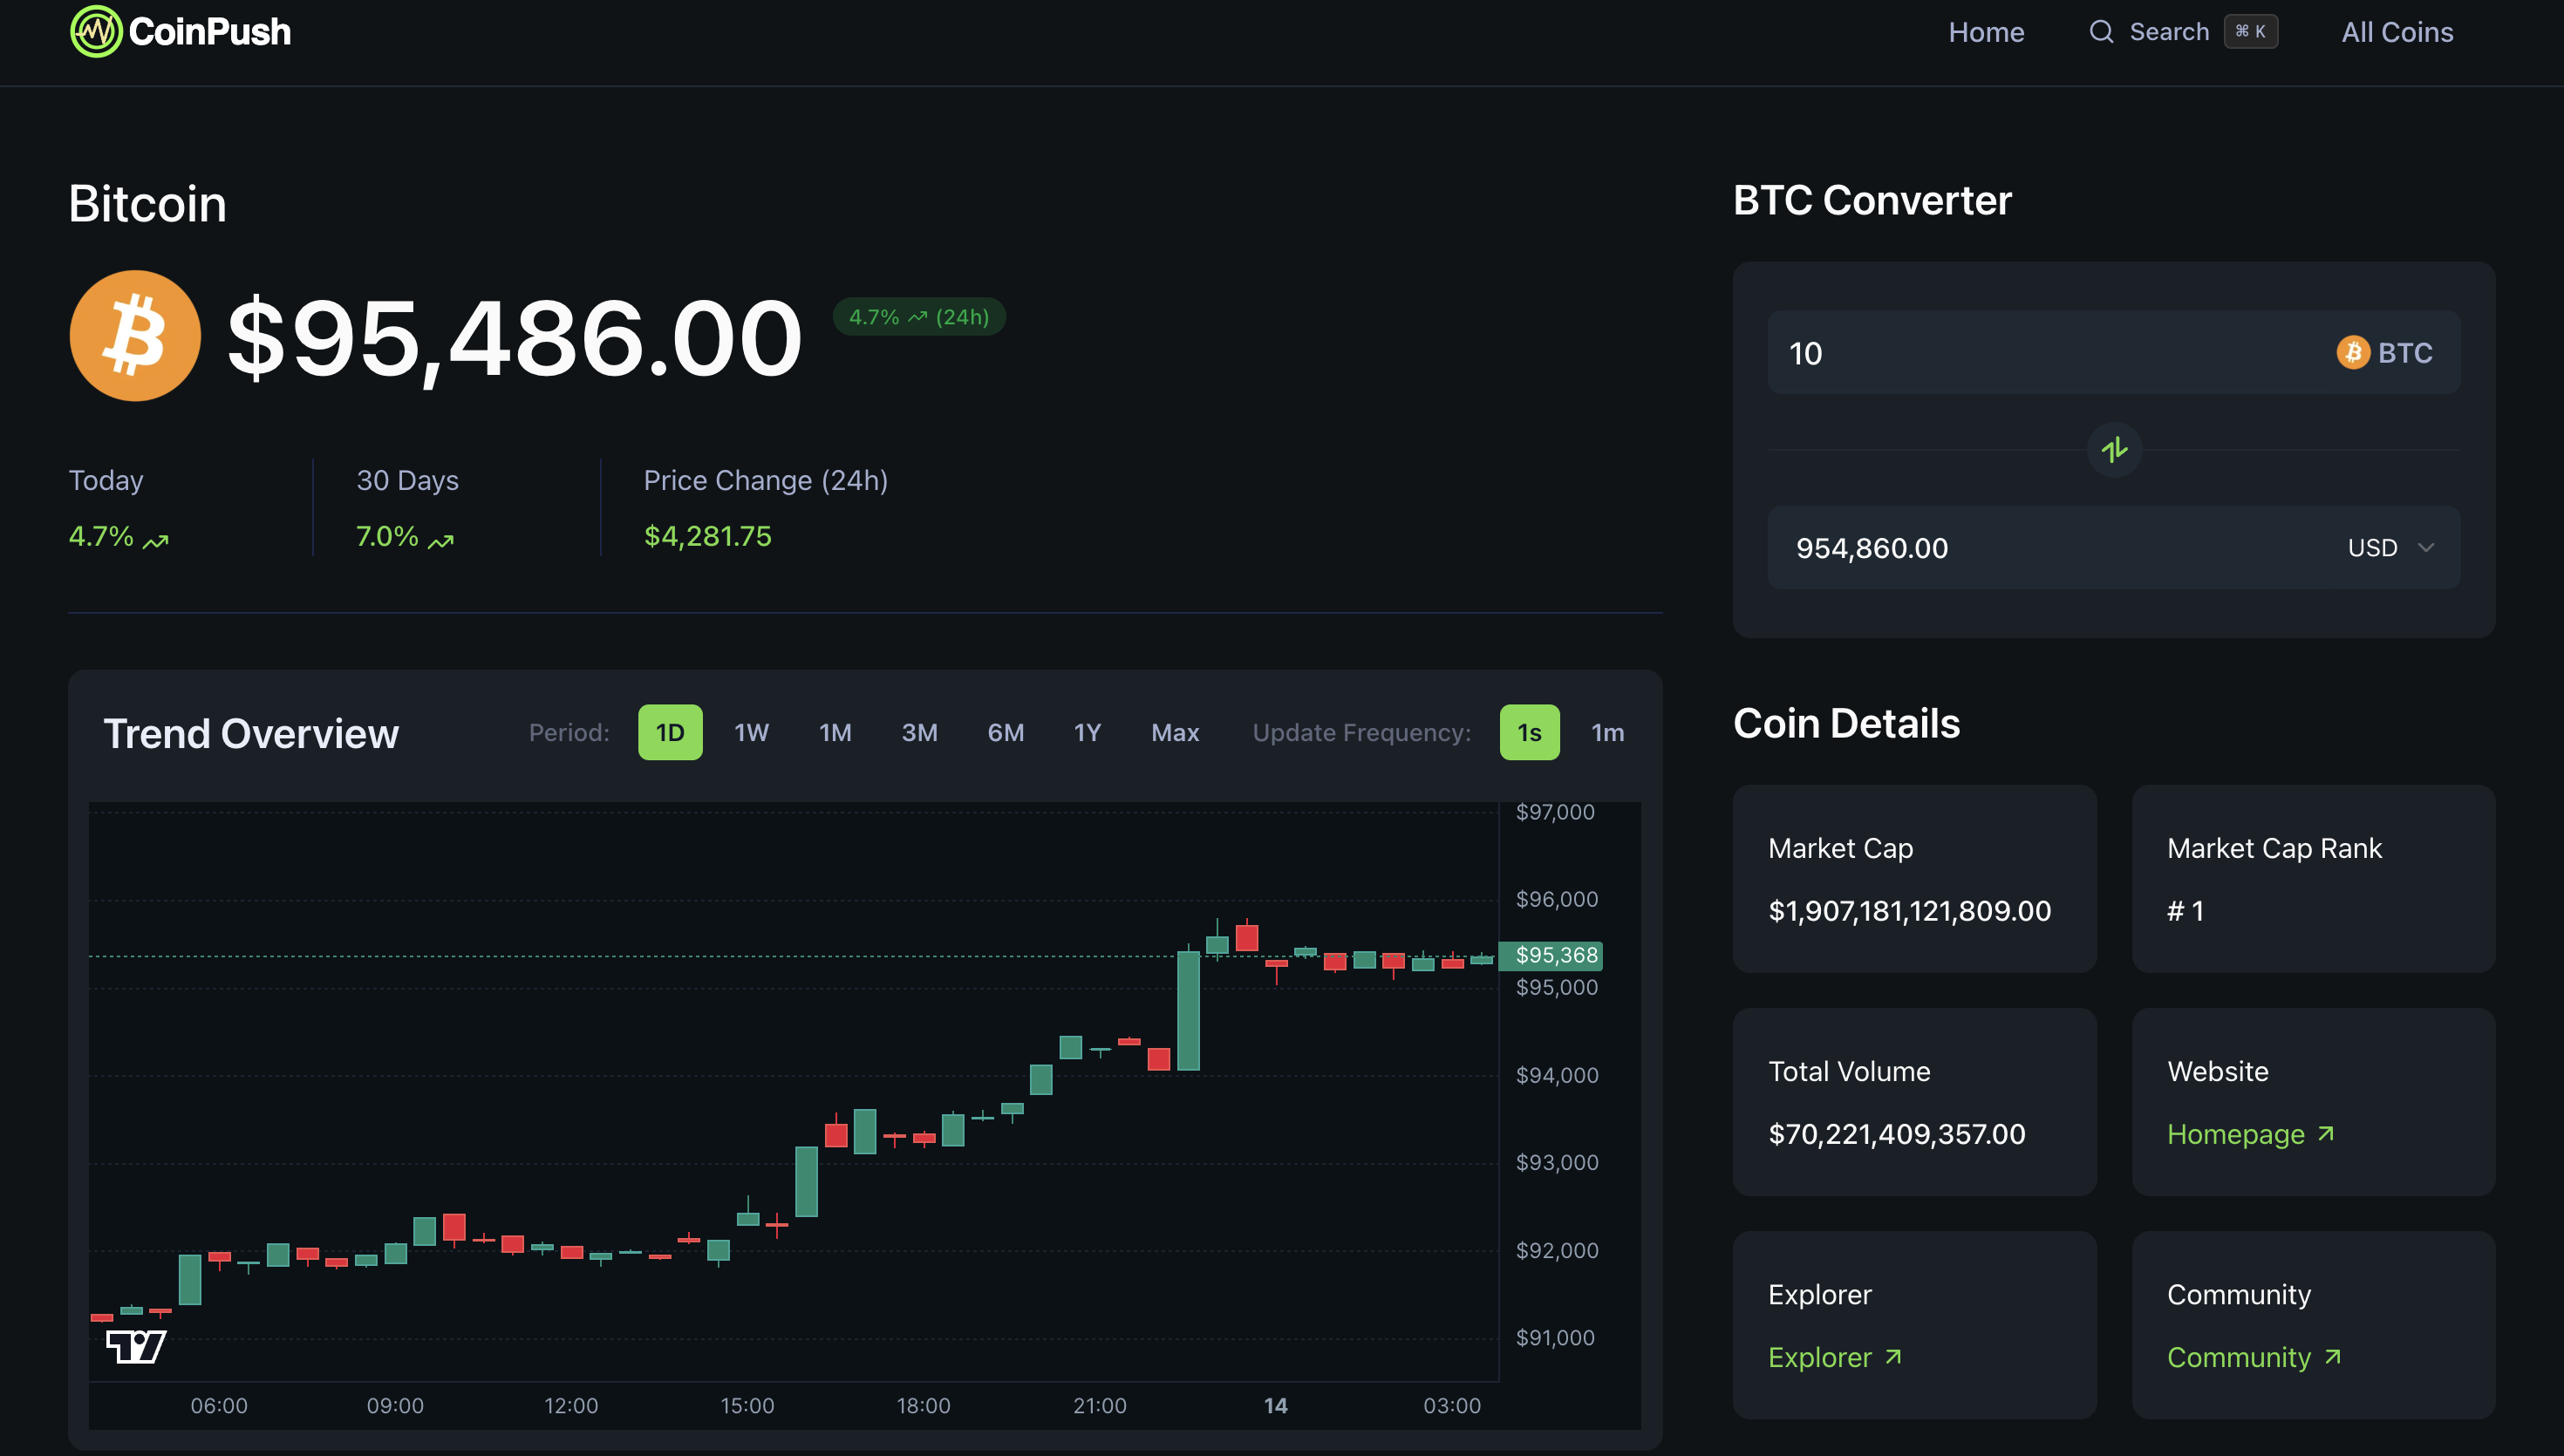The image size is (2564, 1456).
Task: Select the Max period view
Action: (x=1175, y=732)
